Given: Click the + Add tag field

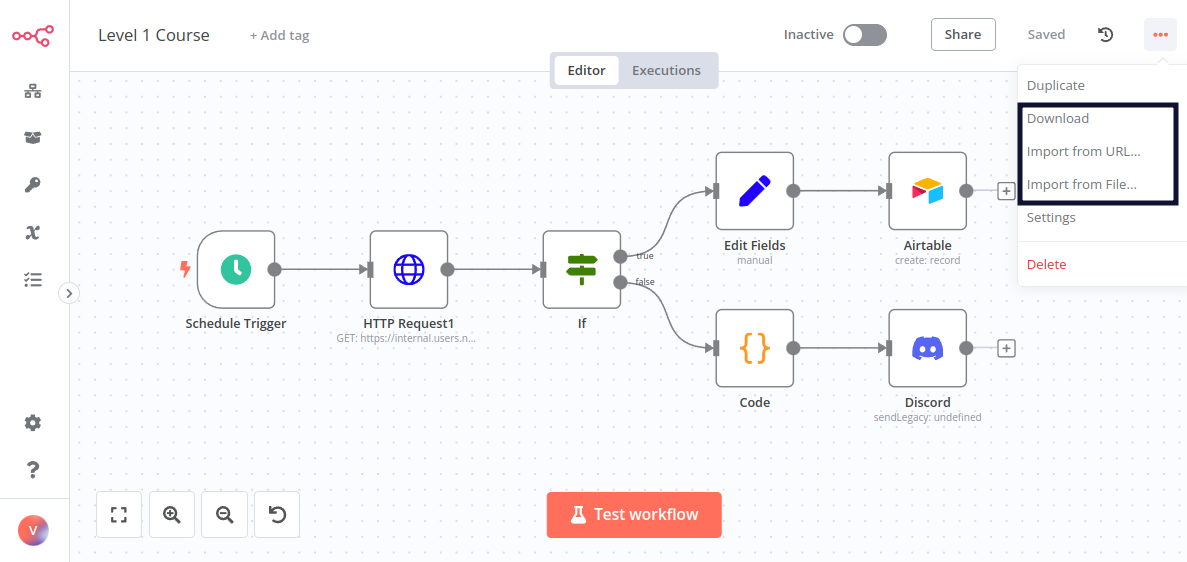Looking at the screenshot, I should click(x=279, y=35).
